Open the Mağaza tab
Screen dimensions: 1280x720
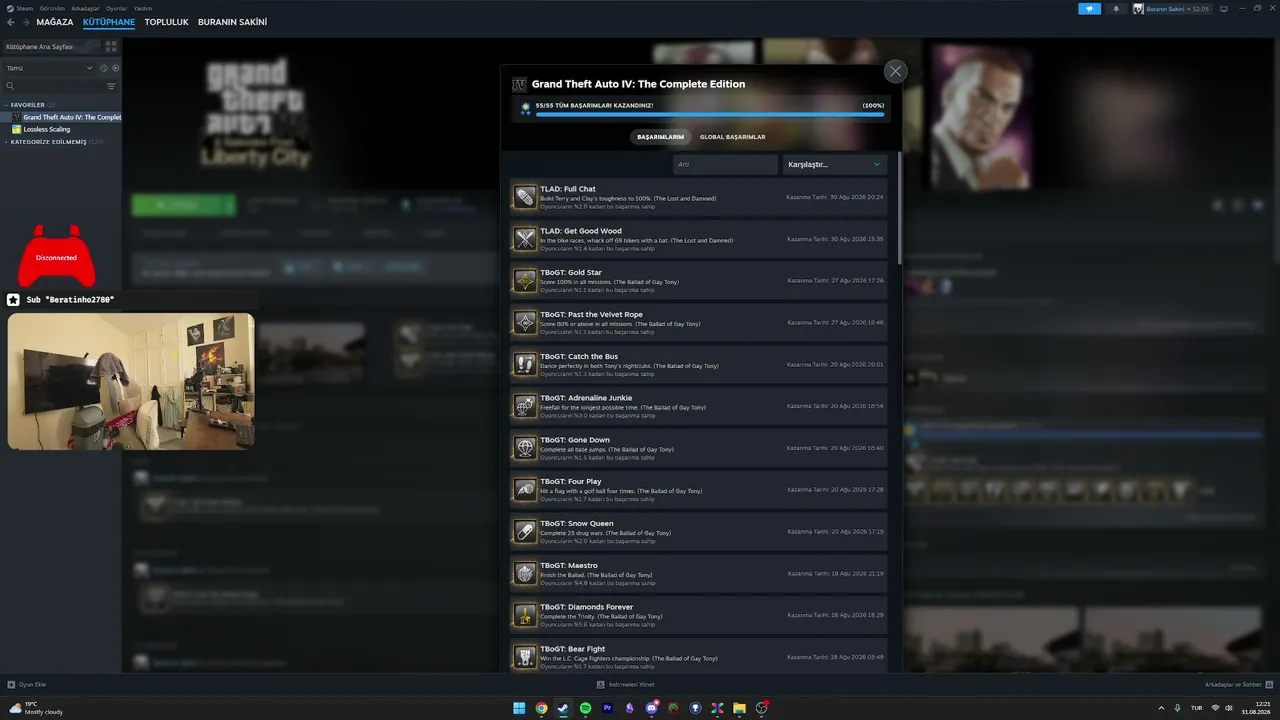click(55, 22)
